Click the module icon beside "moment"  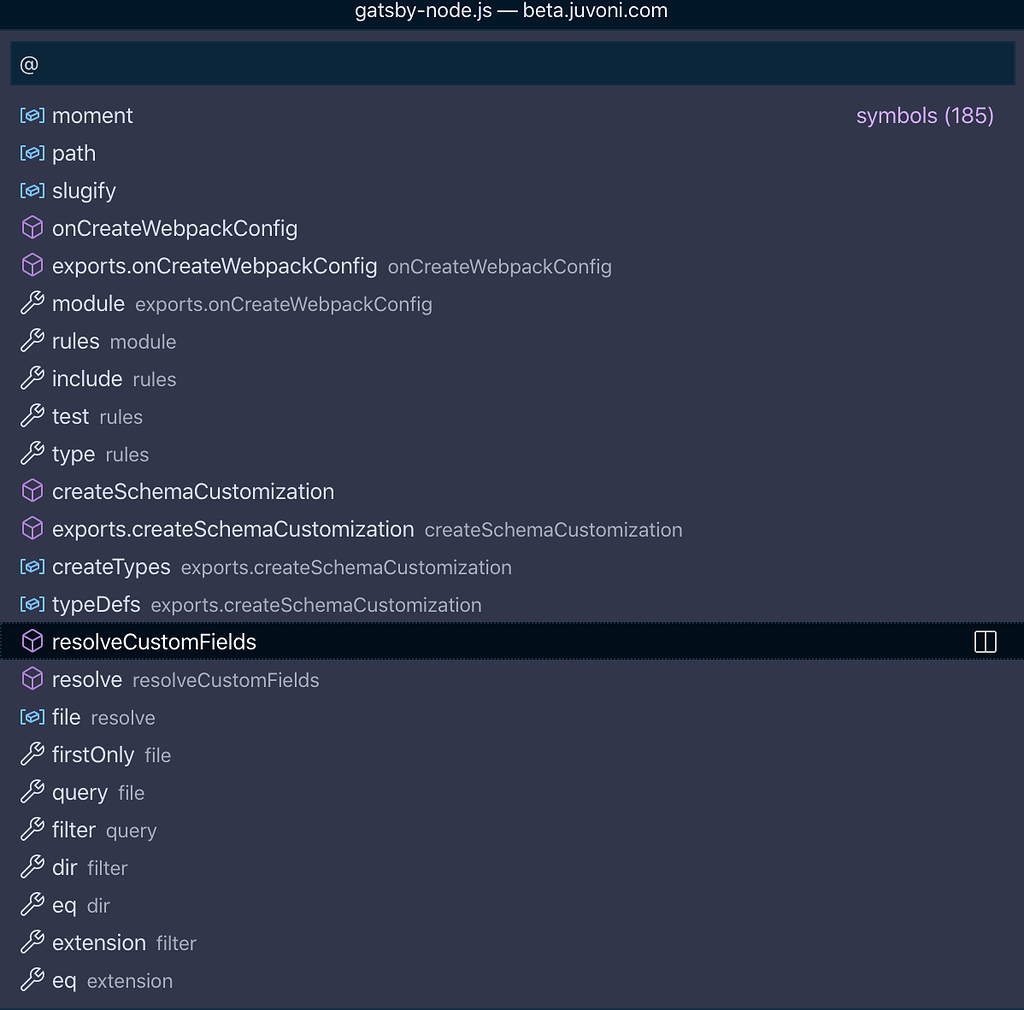pos(31,115)
